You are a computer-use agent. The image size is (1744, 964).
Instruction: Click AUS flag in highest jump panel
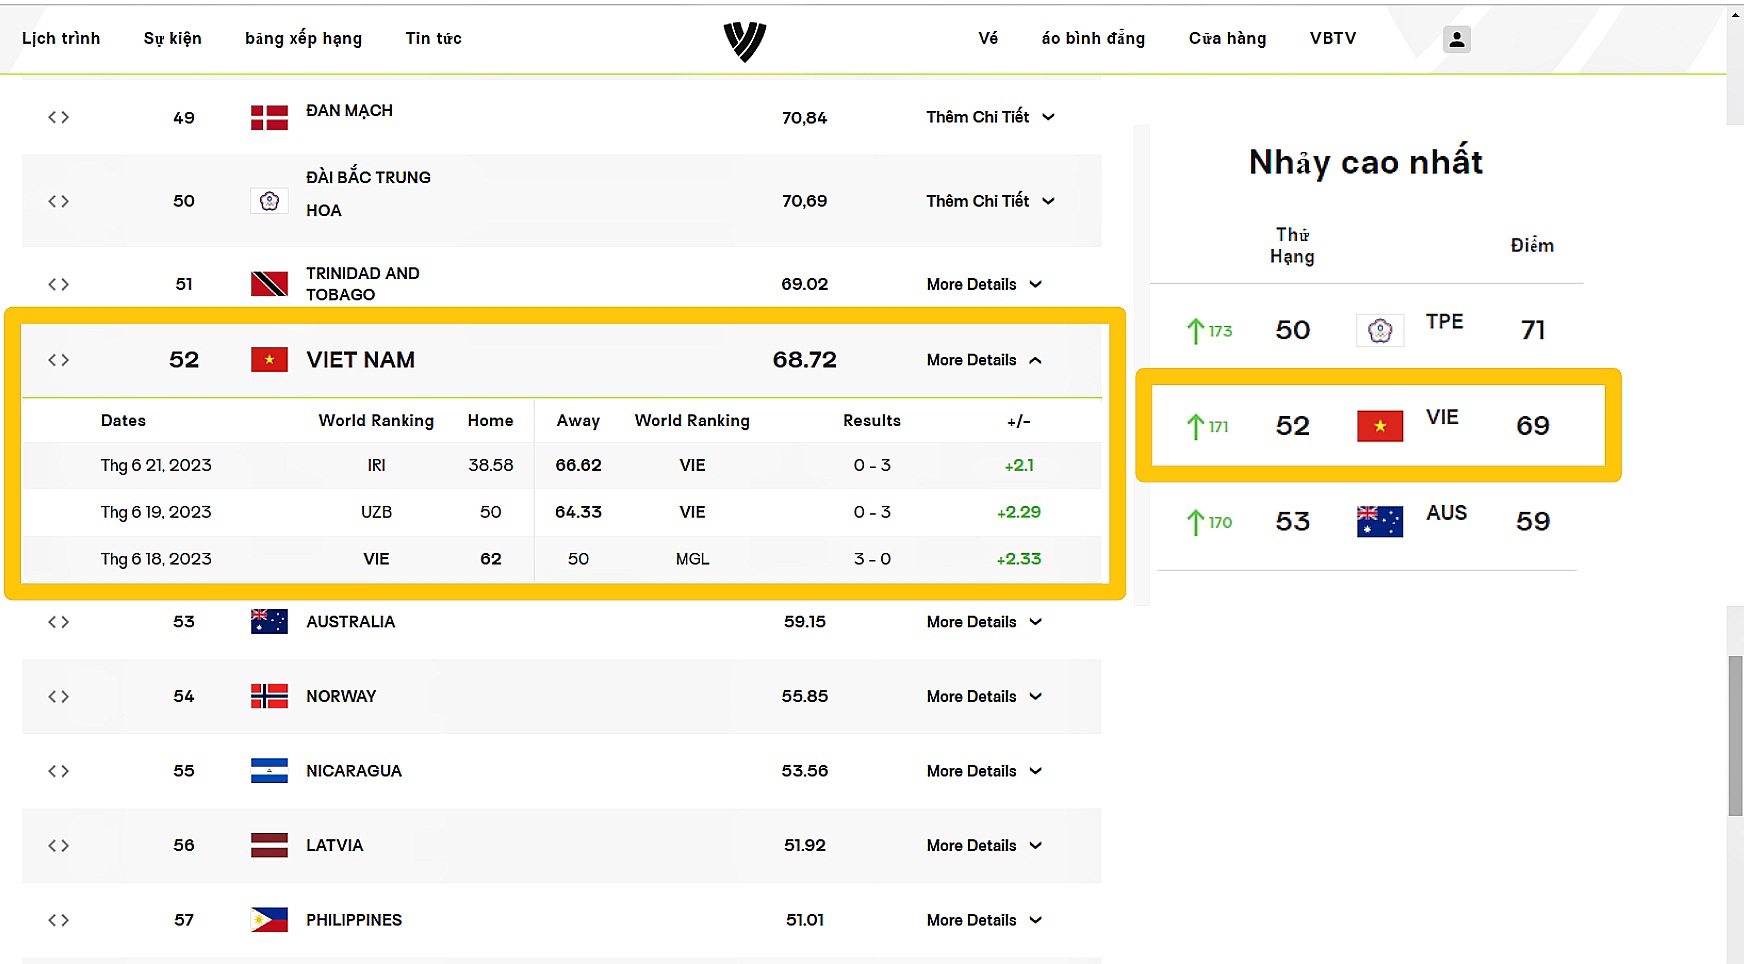tap(1380, 521)
